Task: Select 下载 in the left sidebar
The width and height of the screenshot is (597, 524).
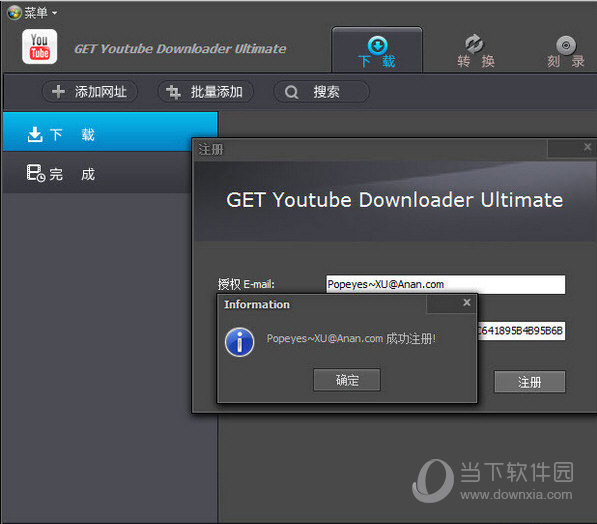Action: (110, 132)
